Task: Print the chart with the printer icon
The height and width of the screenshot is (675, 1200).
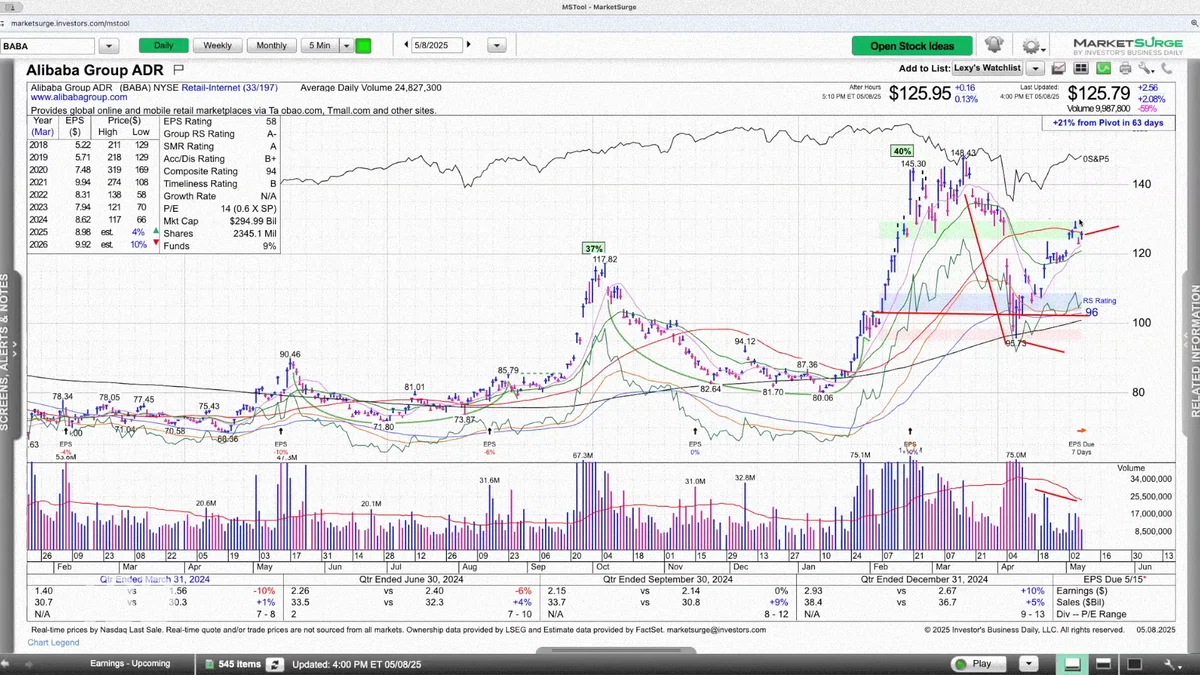Action: pos(1126,68)
